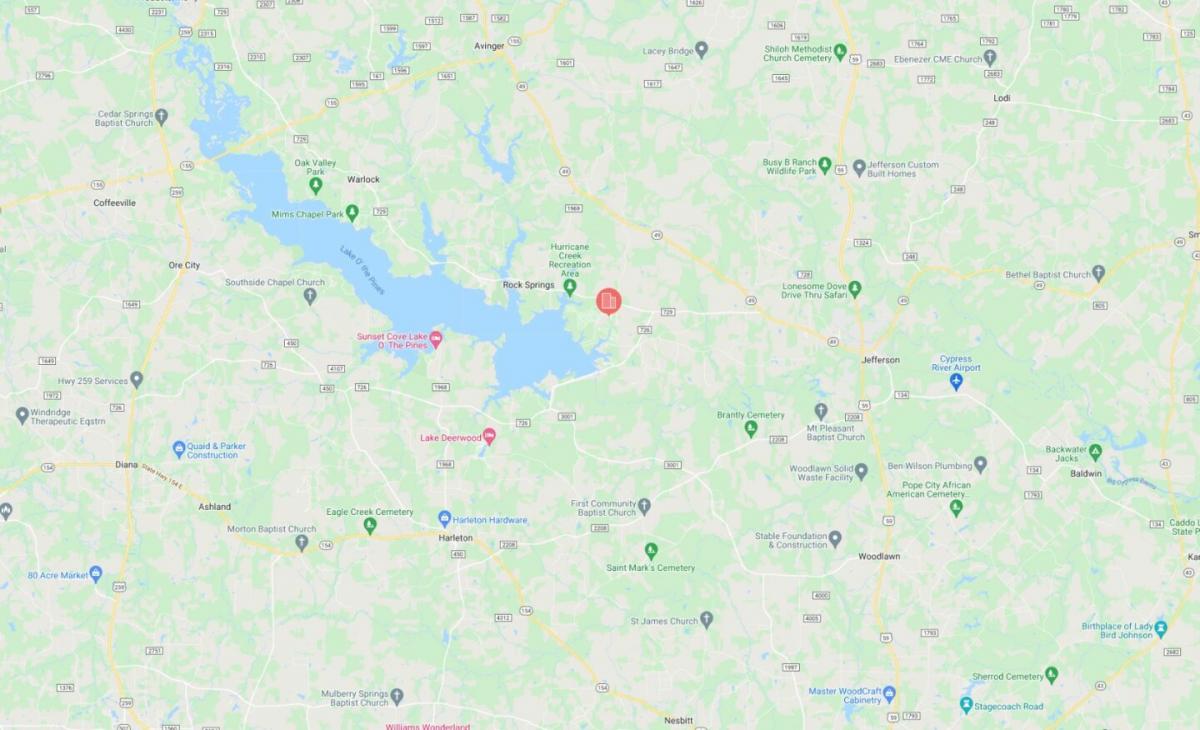This screenshot has height=730, width=1200.
Task: Select the Hurricane Creek Recreation Area pin
Action: 570,287
